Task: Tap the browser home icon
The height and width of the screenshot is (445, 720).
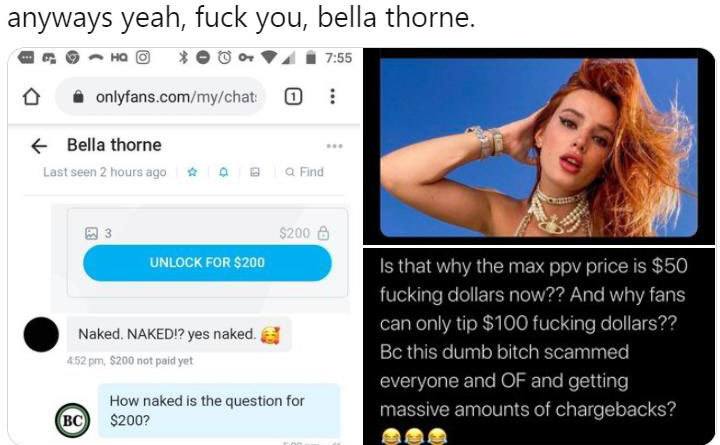Action: pos(31,97)
